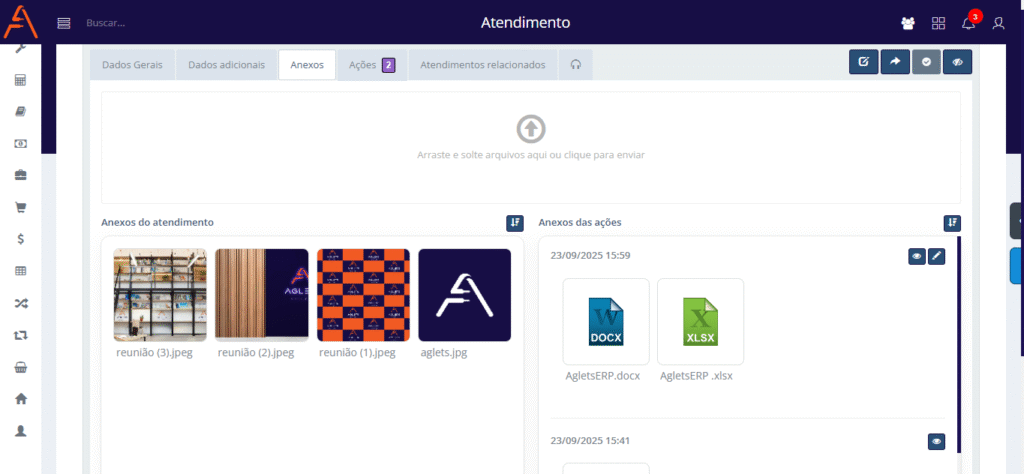Open sort options for Anexos do atendimento
This screenshot has height=474, width=1024.
(514, 223)
